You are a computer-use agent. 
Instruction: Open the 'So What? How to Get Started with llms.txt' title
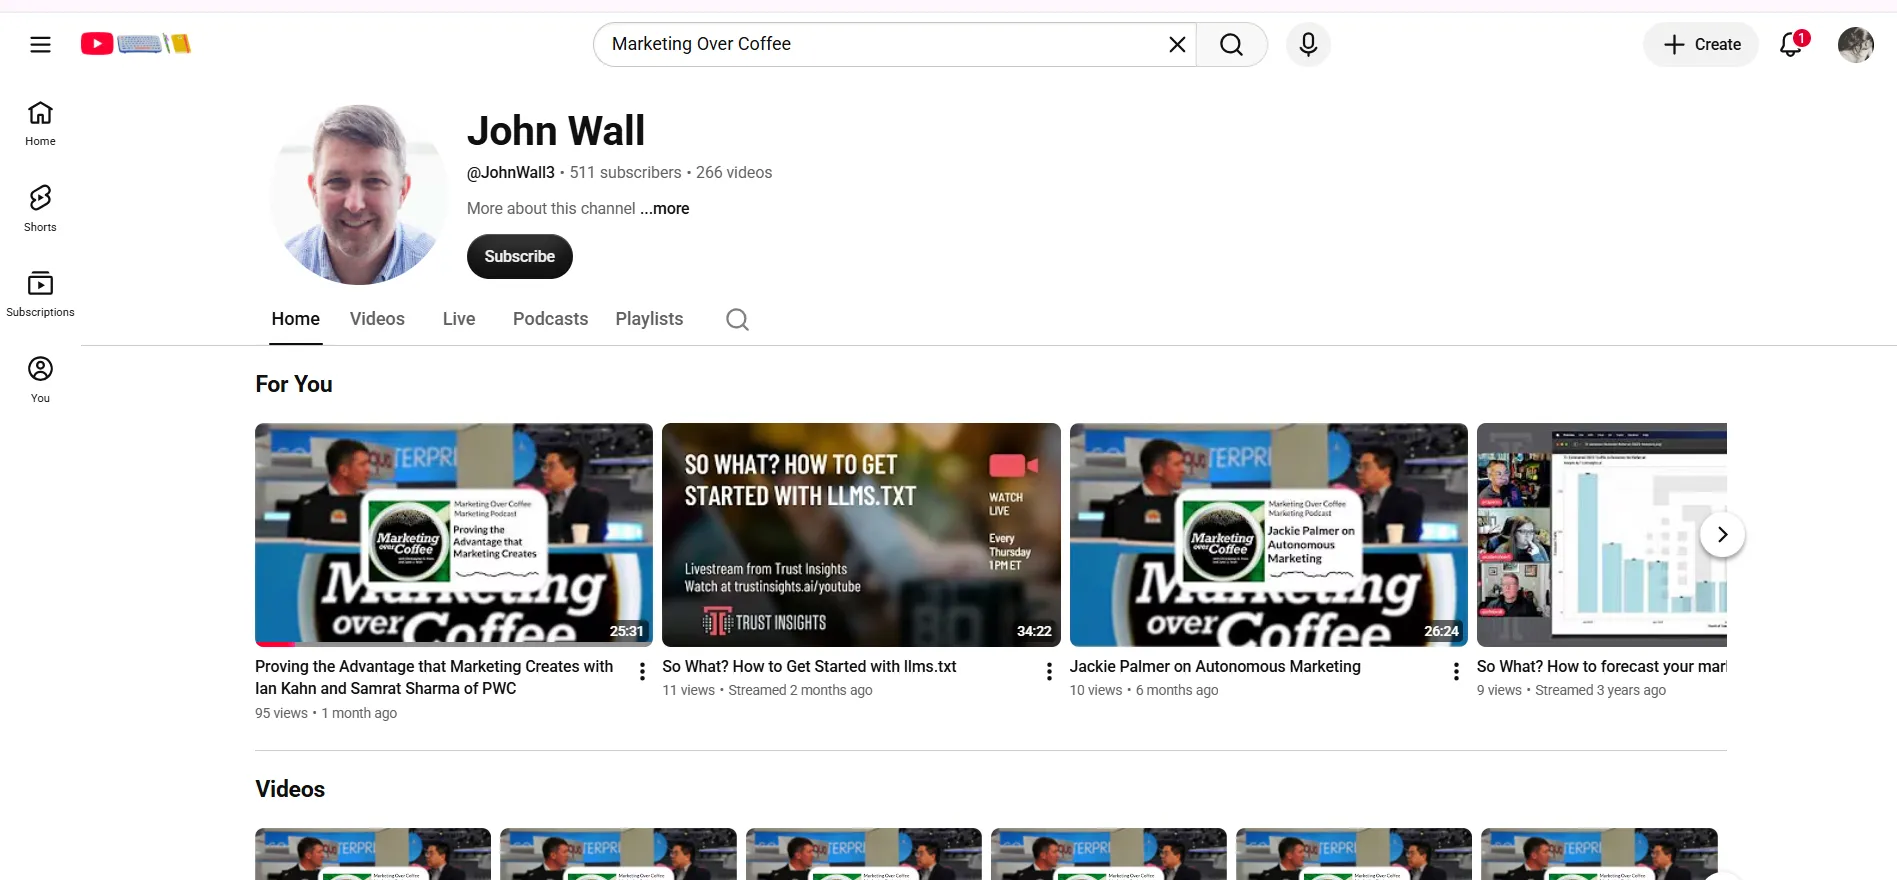pyautogui.click(x=809, y=666)
